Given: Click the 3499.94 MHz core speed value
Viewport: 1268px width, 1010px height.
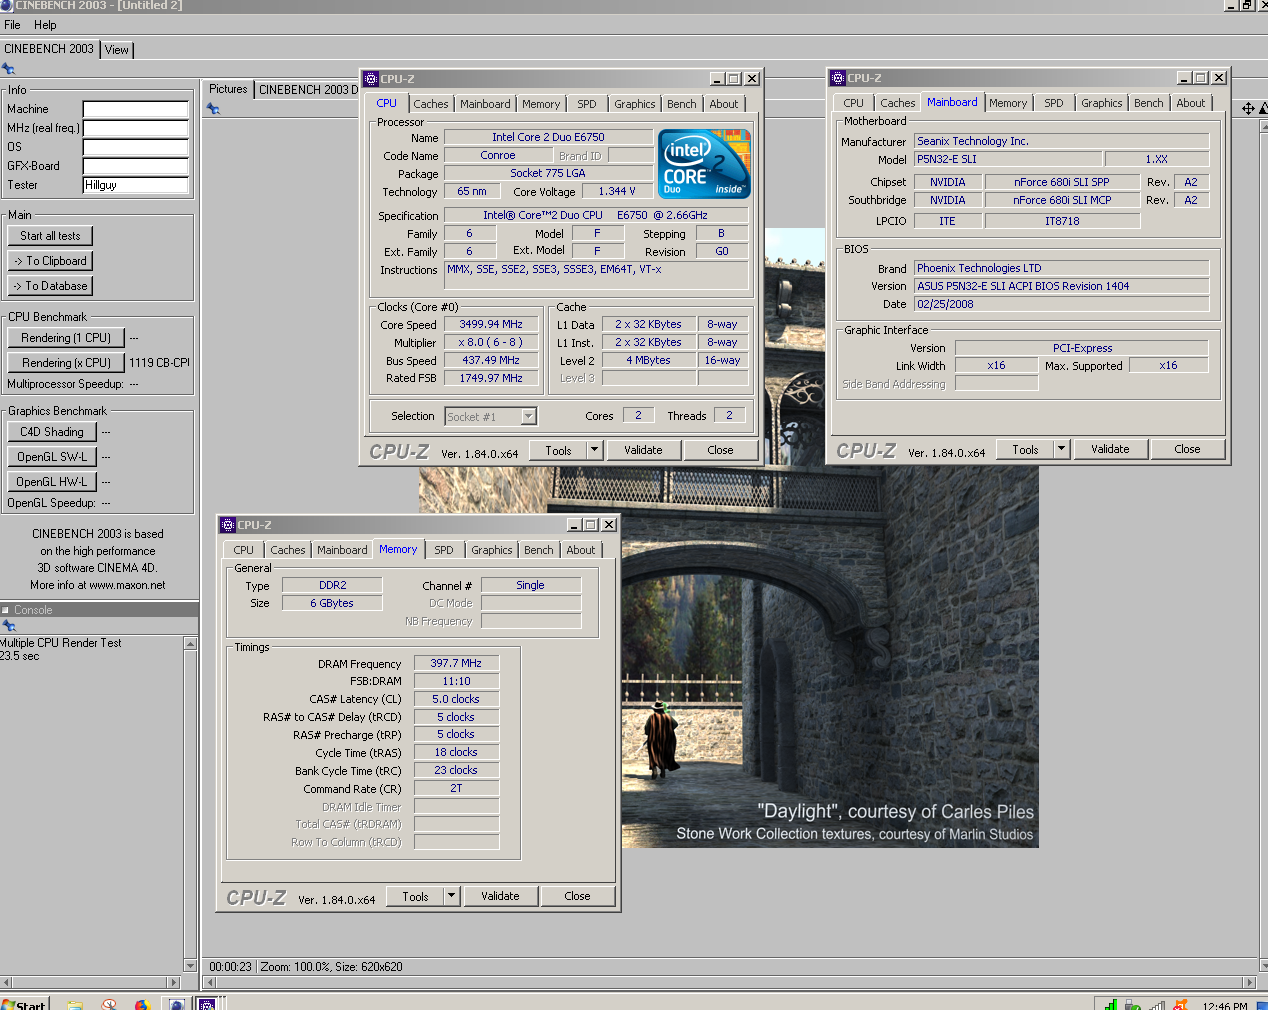Looking at the screenshot, I should click(491, 324).
